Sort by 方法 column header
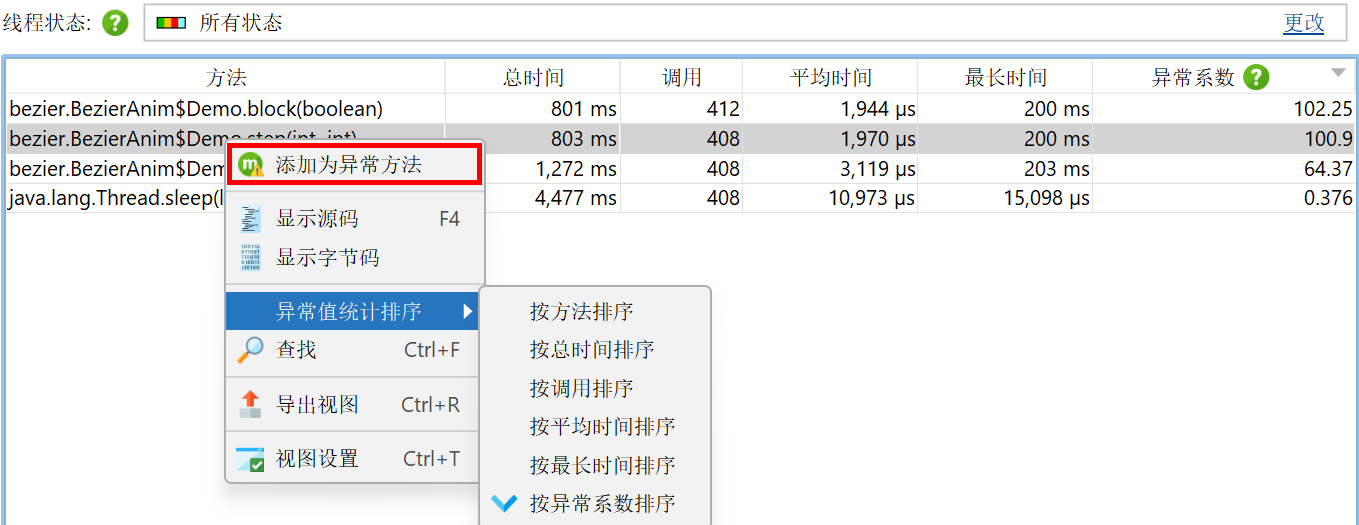 point(226,77)
